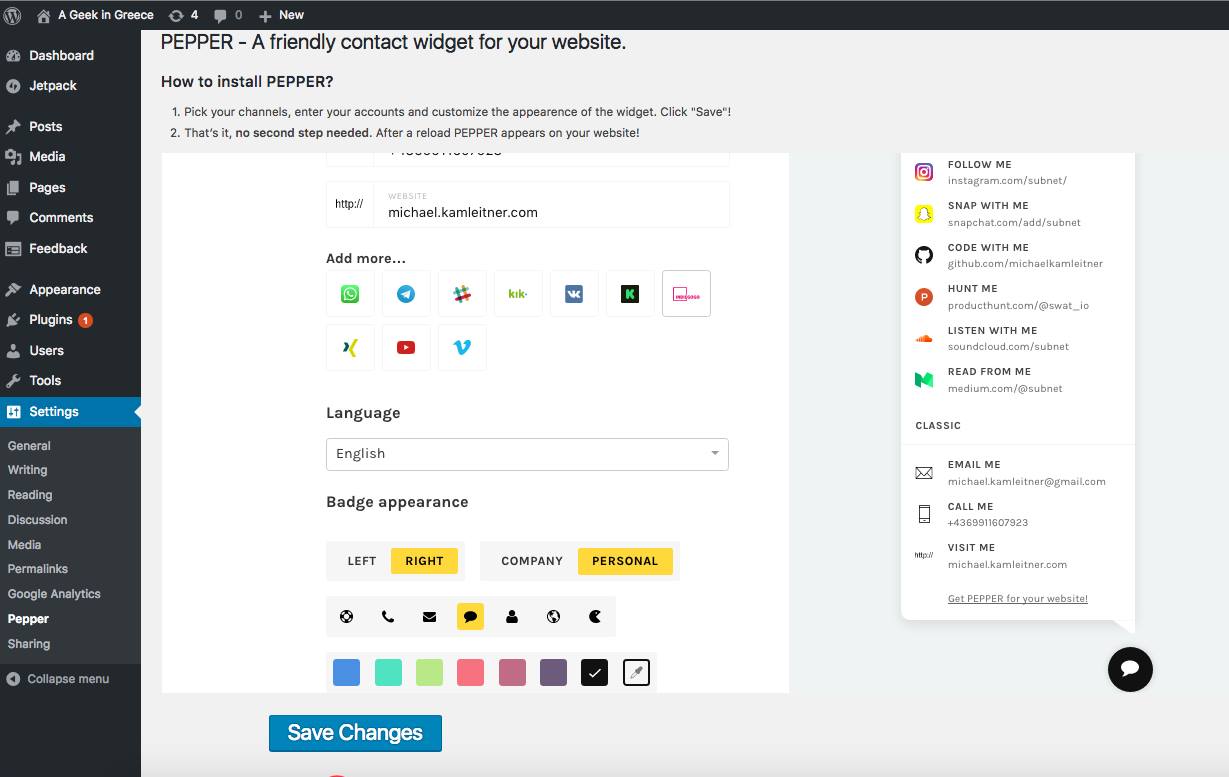Viewport: 1229px width, 777px height.
Task: Open the Pages menu
Action: point(47,187)
